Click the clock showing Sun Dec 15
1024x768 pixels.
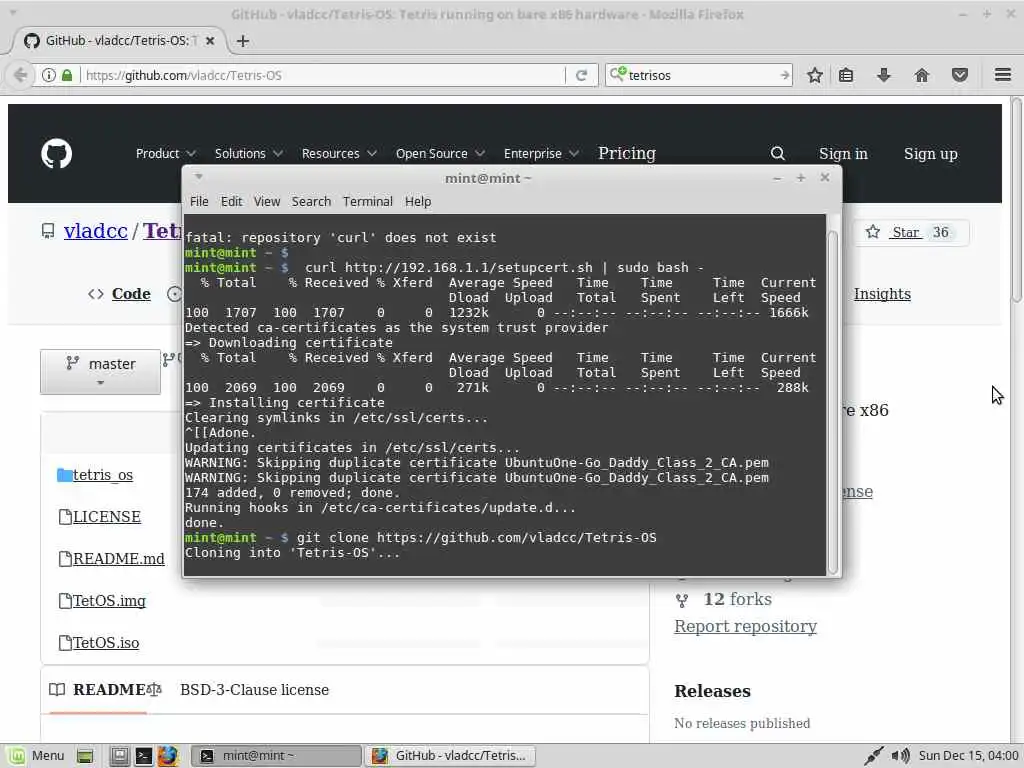968,756
